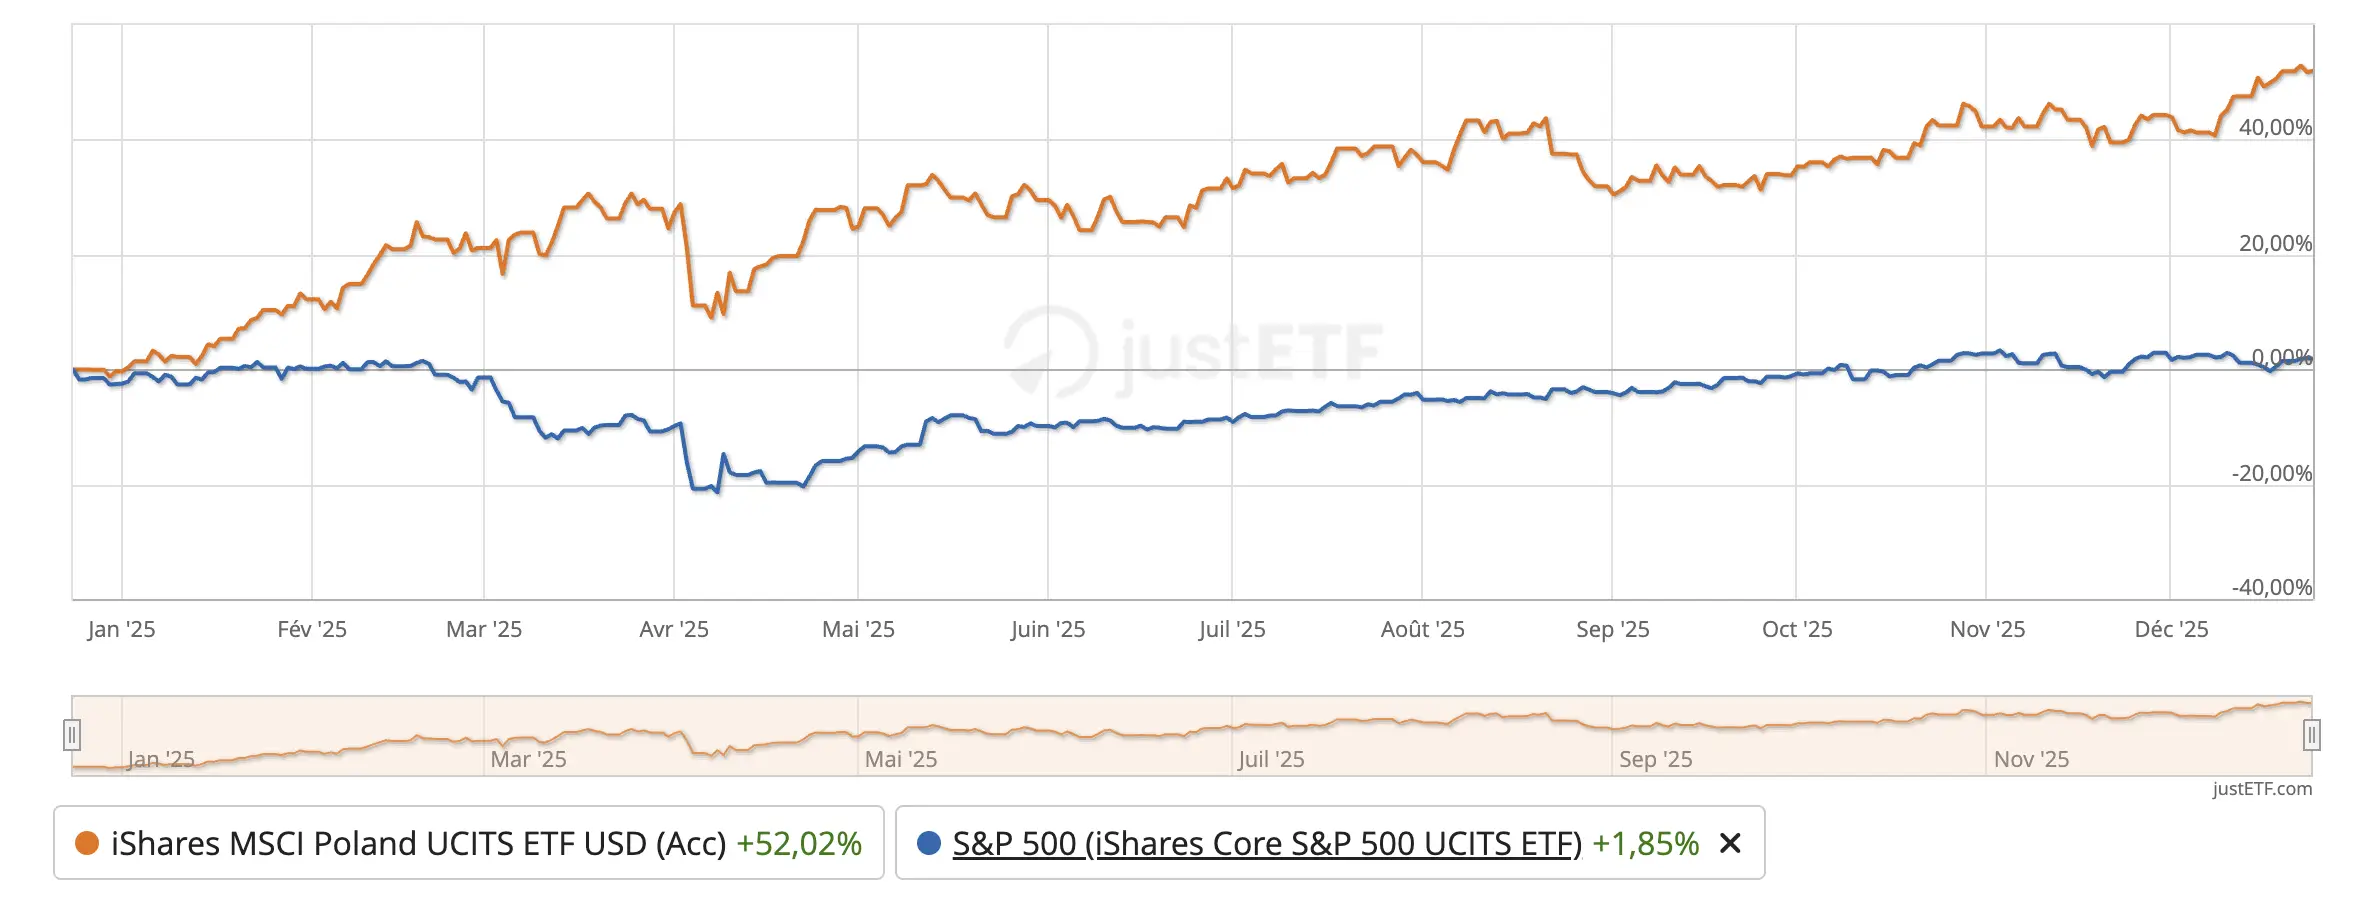Click Mar '25 in the range navigator
The image size is (2380, 902).
pyautogui.click(x=528, y=759)
